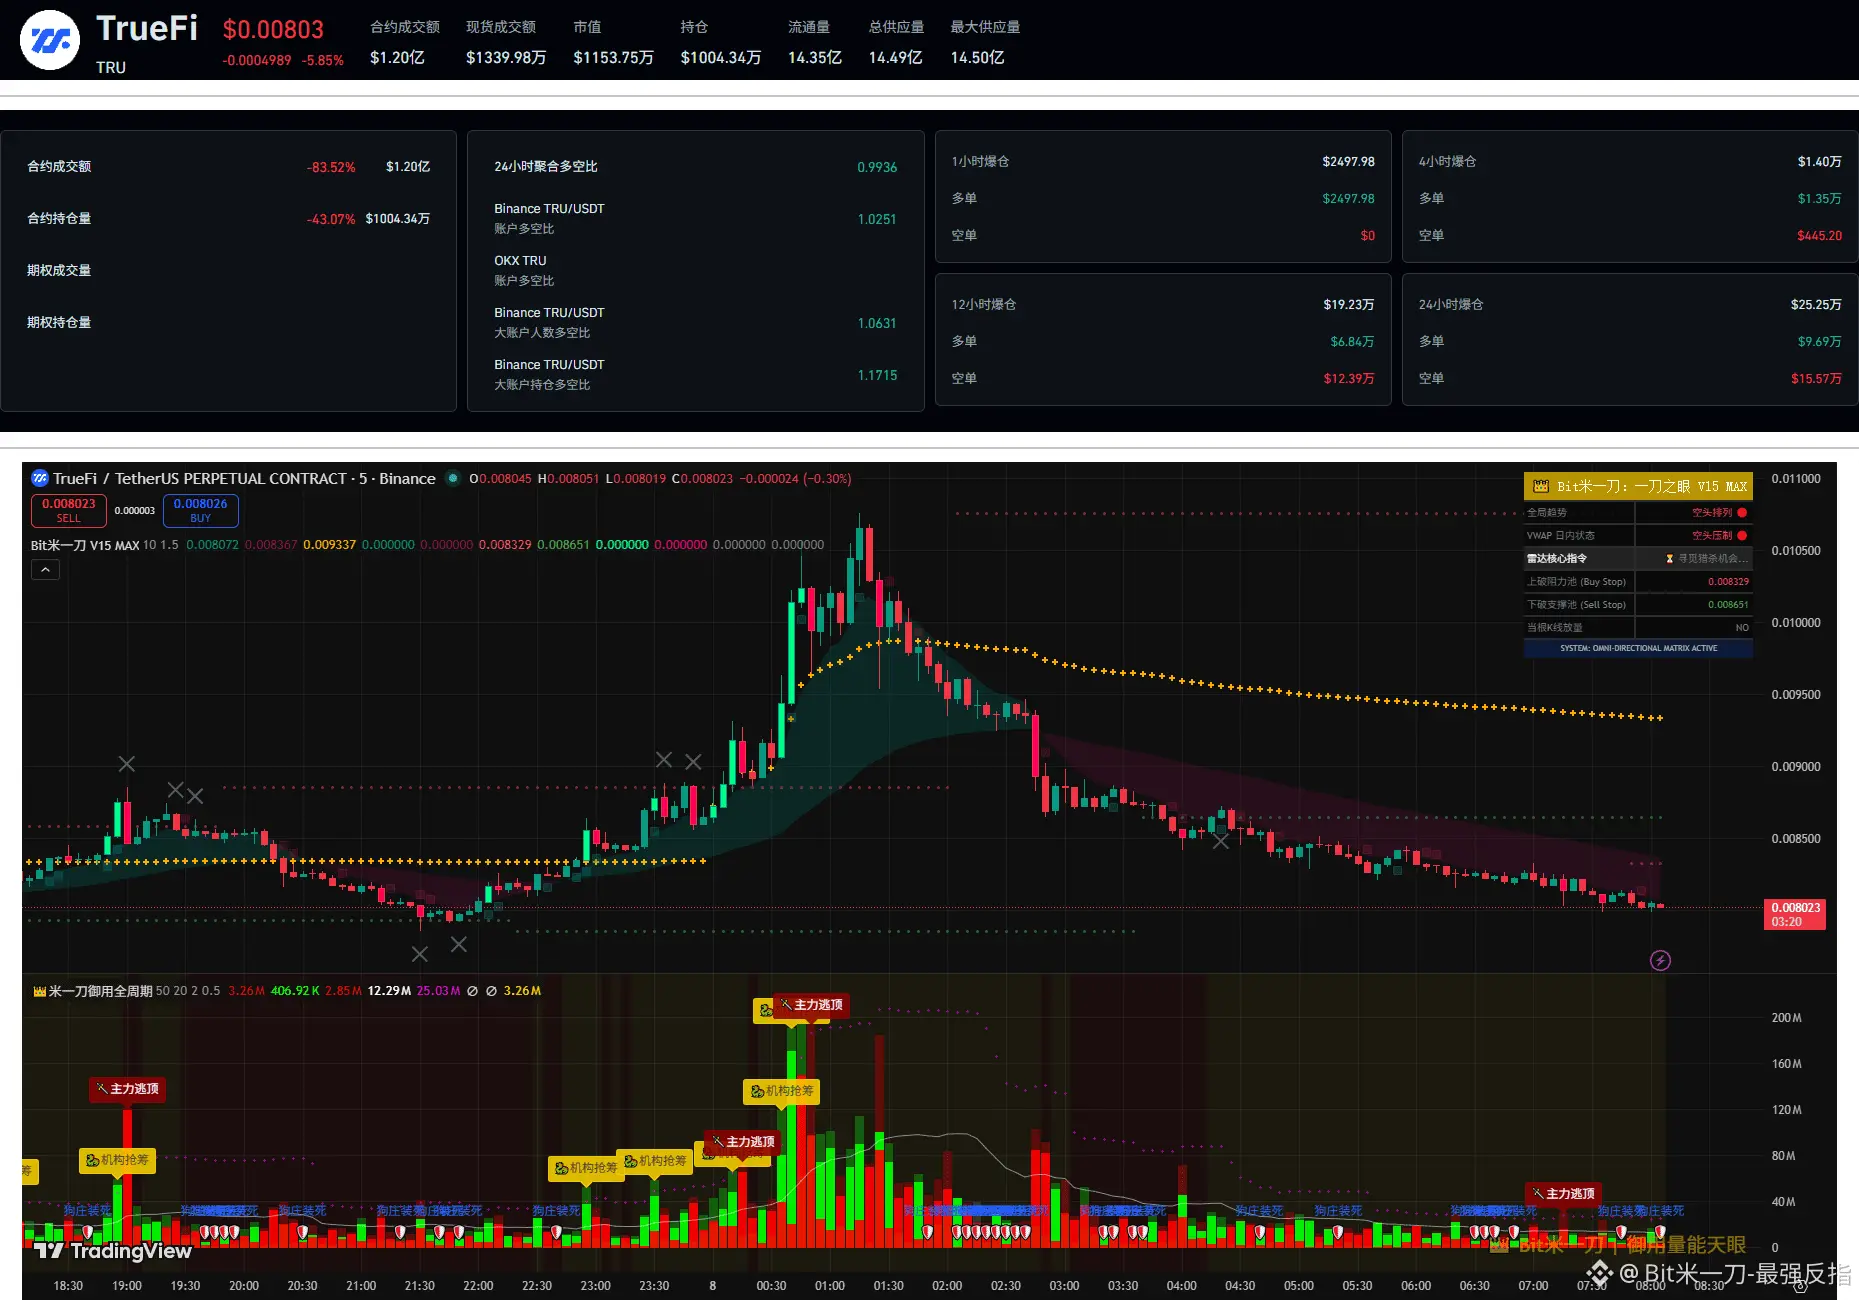The width and height of the screenshot is (1859, 1300).
Task: Click the 现货成交额 value $1339.98万
Action: pyautogui.click(x=506, y=58)
